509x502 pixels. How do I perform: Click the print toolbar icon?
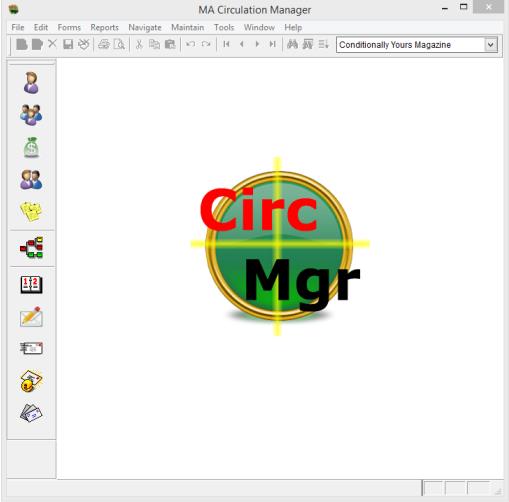[x=104, y=44]
